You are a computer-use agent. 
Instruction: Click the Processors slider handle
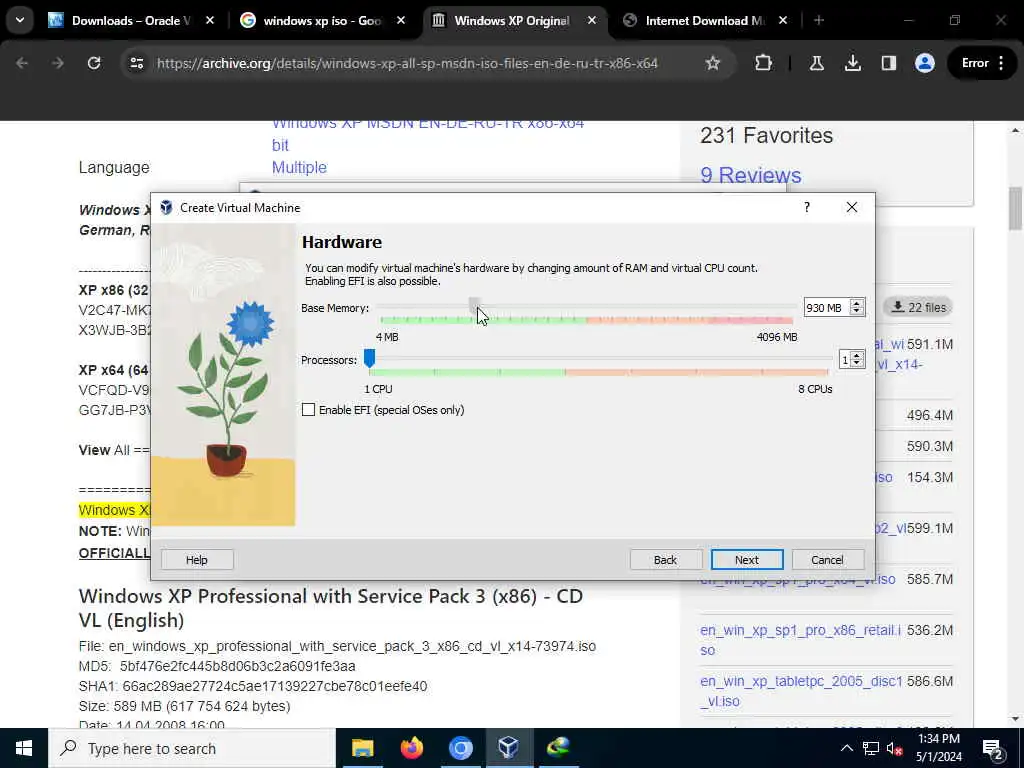pos(369,358)
